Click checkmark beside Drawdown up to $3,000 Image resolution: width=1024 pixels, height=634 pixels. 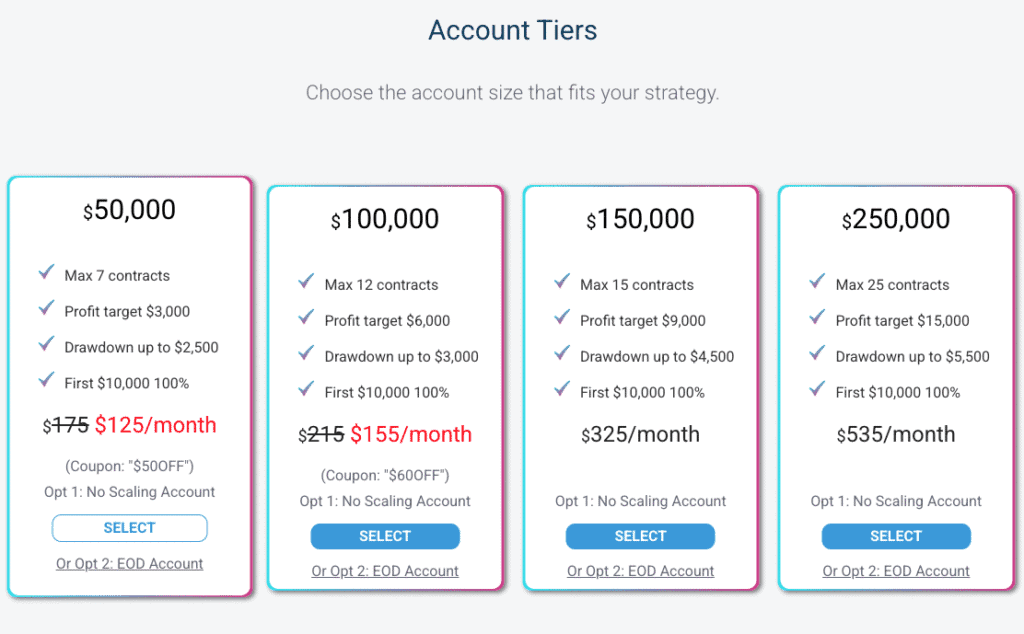(306, 354)
